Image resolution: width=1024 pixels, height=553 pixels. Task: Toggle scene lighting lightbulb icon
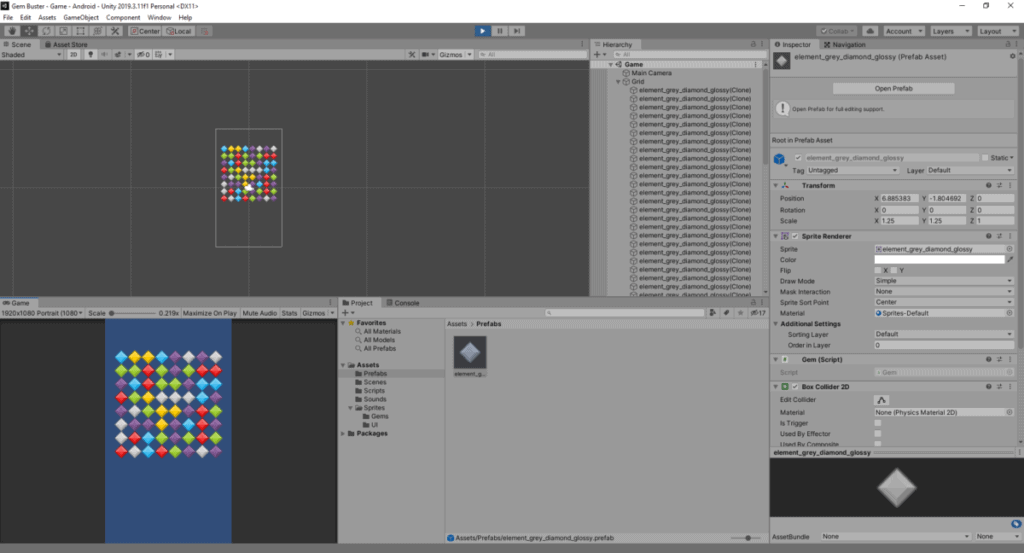tap(90, 55)
